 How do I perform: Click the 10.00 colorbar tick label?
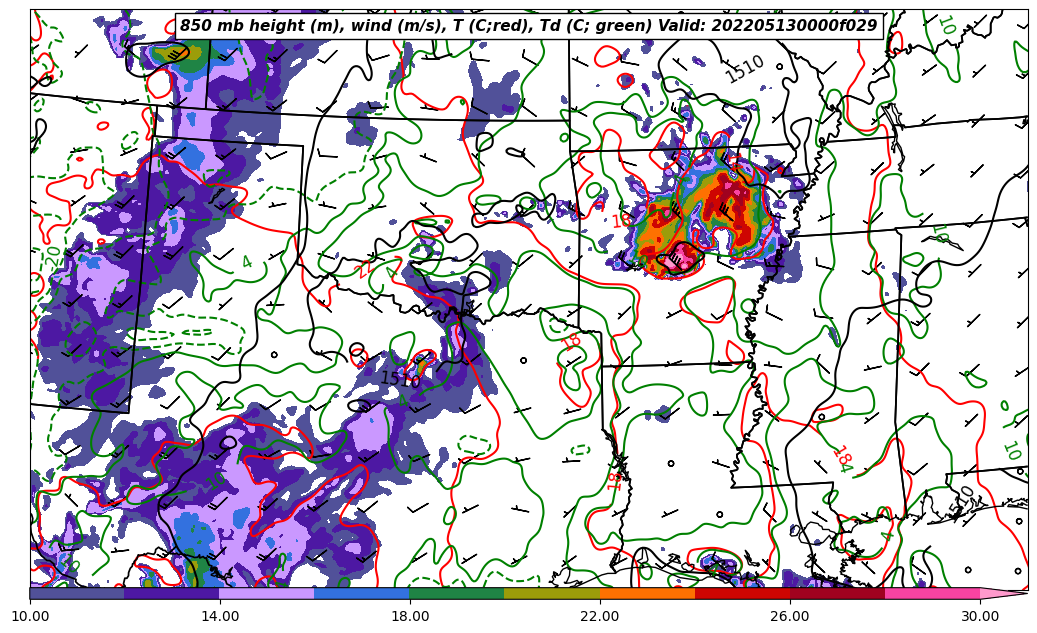coord(30,616)
